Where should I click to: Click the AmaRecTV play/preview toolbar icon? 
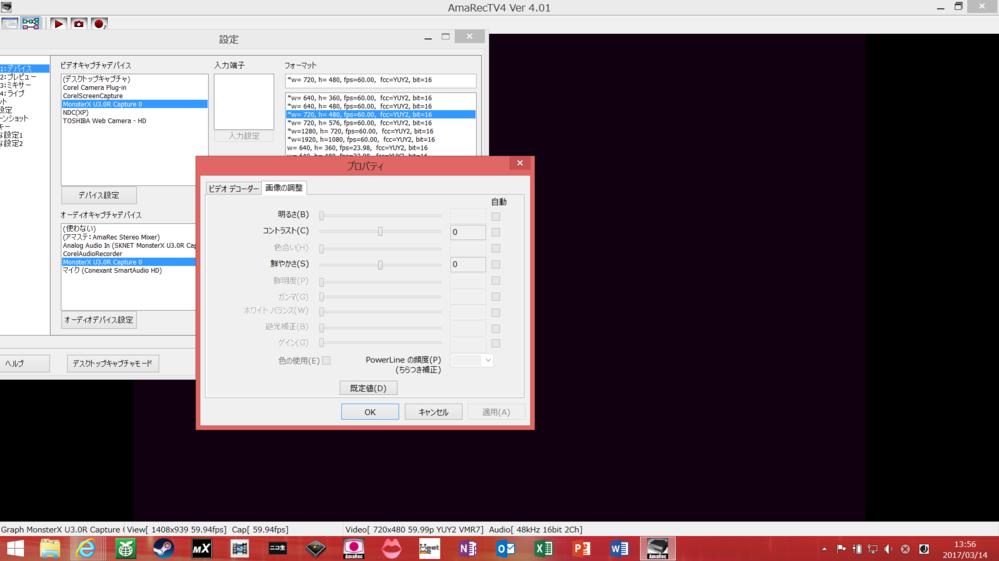(x=58, y=23)
